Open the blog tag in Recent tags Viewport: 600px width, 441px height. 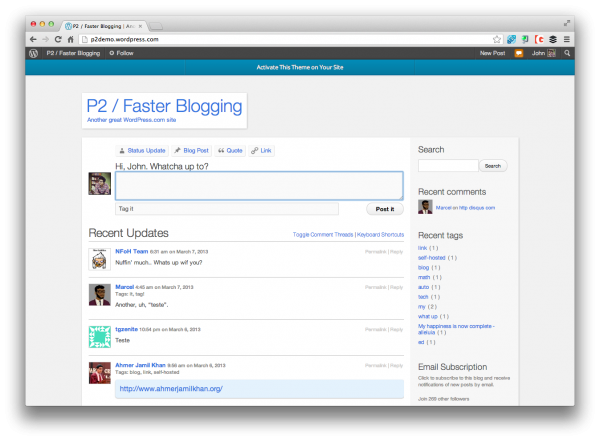tap(424, 268)
